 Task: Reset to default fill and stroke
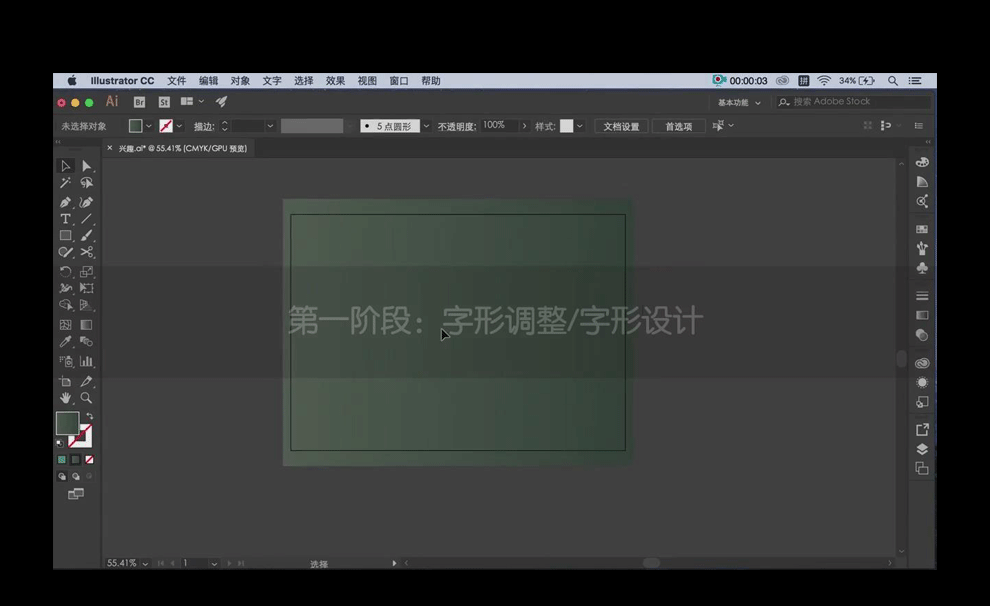(60, 444)
